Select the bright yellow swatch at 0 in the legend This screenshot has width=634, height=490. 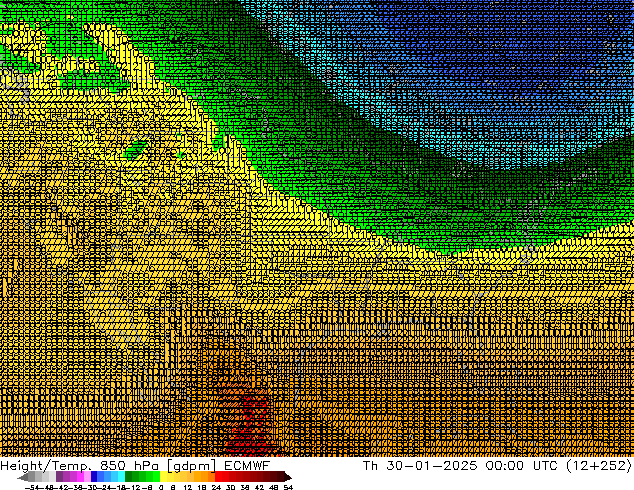tap(164, 477)
